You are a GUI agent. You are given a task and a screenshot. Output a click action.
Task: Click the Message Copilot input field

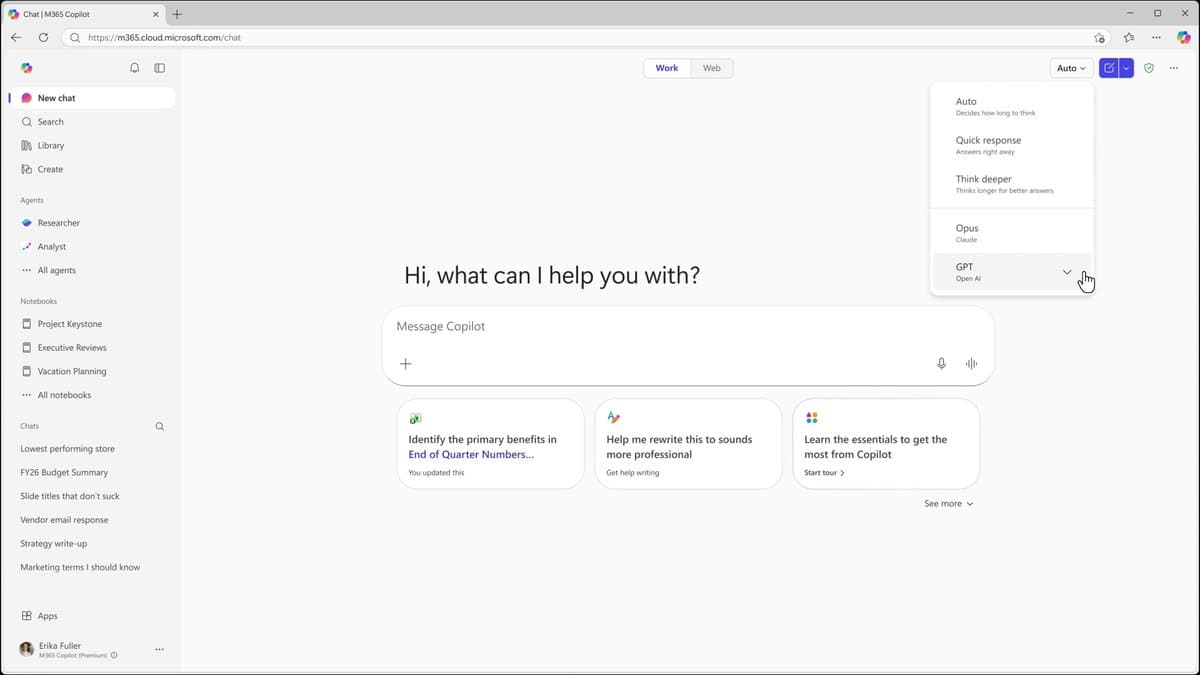(688, 327)
